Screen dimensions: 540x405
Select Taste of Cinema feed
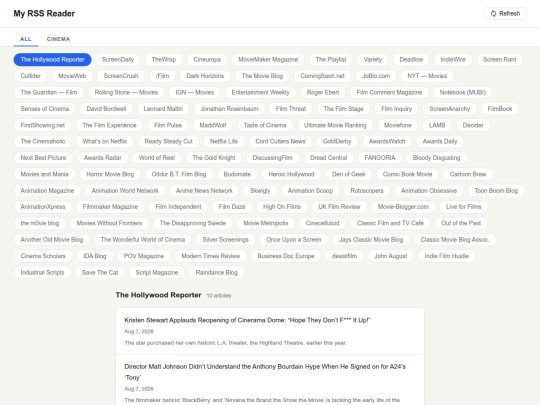pyautogui.click(x=265, y=125)
